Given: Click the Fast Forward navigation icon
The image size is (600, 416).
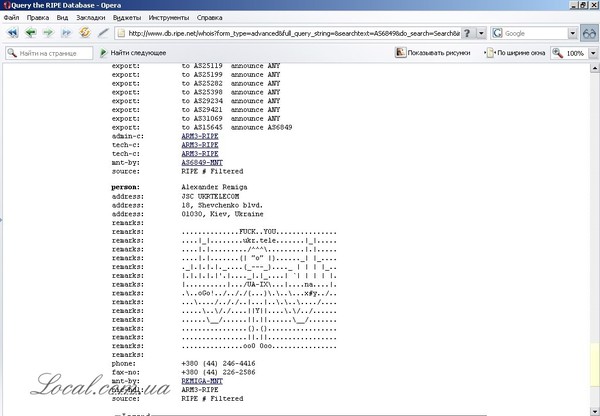Looking at the screenshot, I should click(66, 33).
